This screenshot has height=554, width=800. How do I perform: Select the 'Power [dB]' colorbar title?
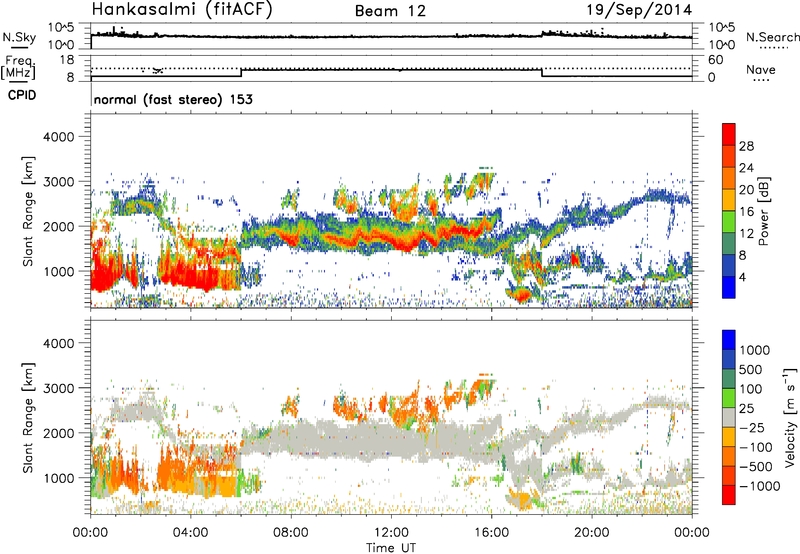click(764, 211)
